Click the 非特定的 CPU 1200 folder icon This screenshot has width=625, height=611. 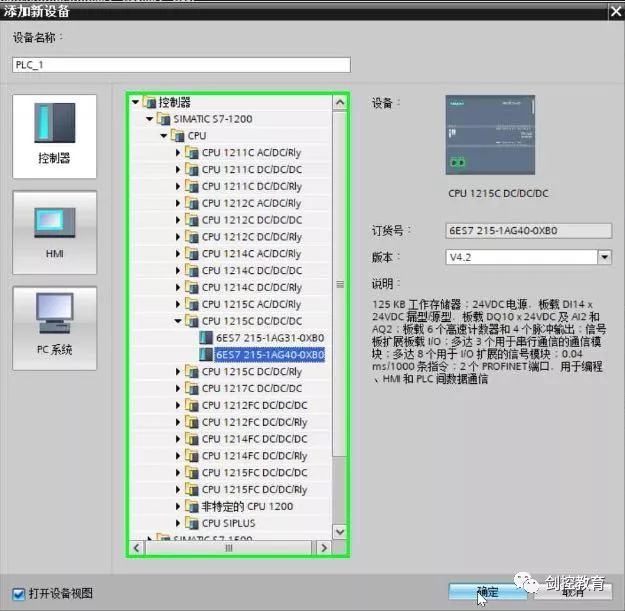tap(192, 506)
